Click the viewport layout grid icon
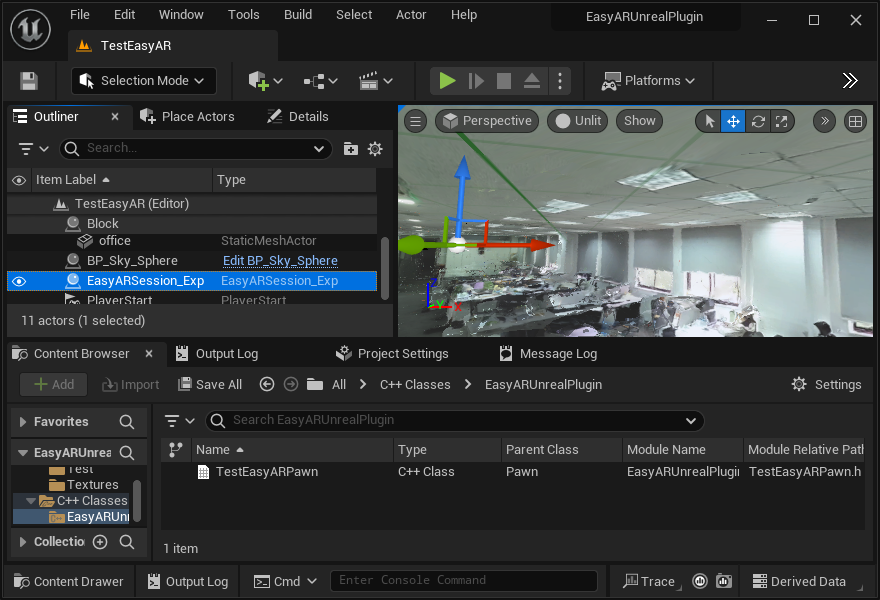The height and width of the screenshot is (600, 880). 855,121
